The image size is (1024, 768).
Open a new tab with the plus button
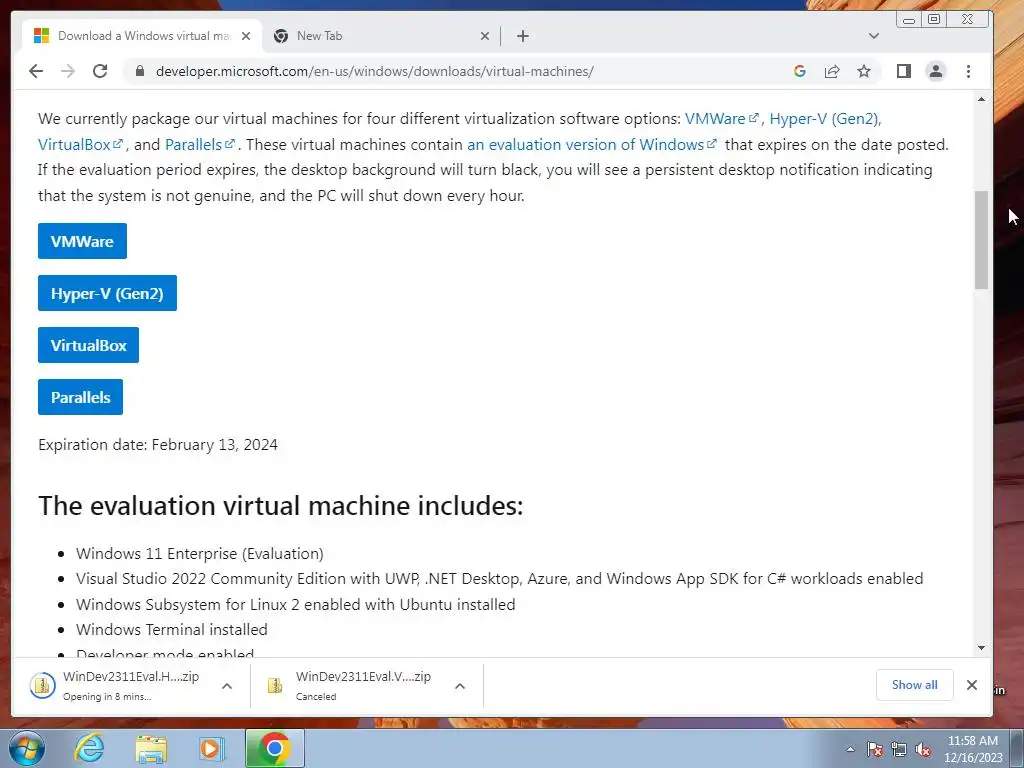(x=522, y=36)
